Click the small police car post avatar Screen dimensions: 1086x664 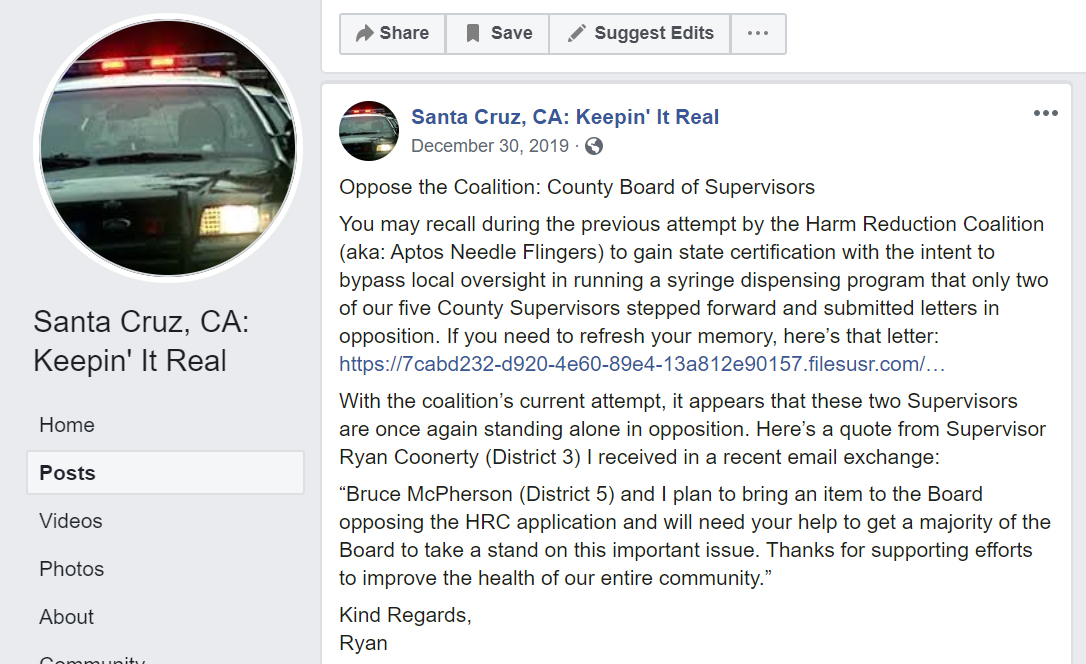(x=369, y=131)
